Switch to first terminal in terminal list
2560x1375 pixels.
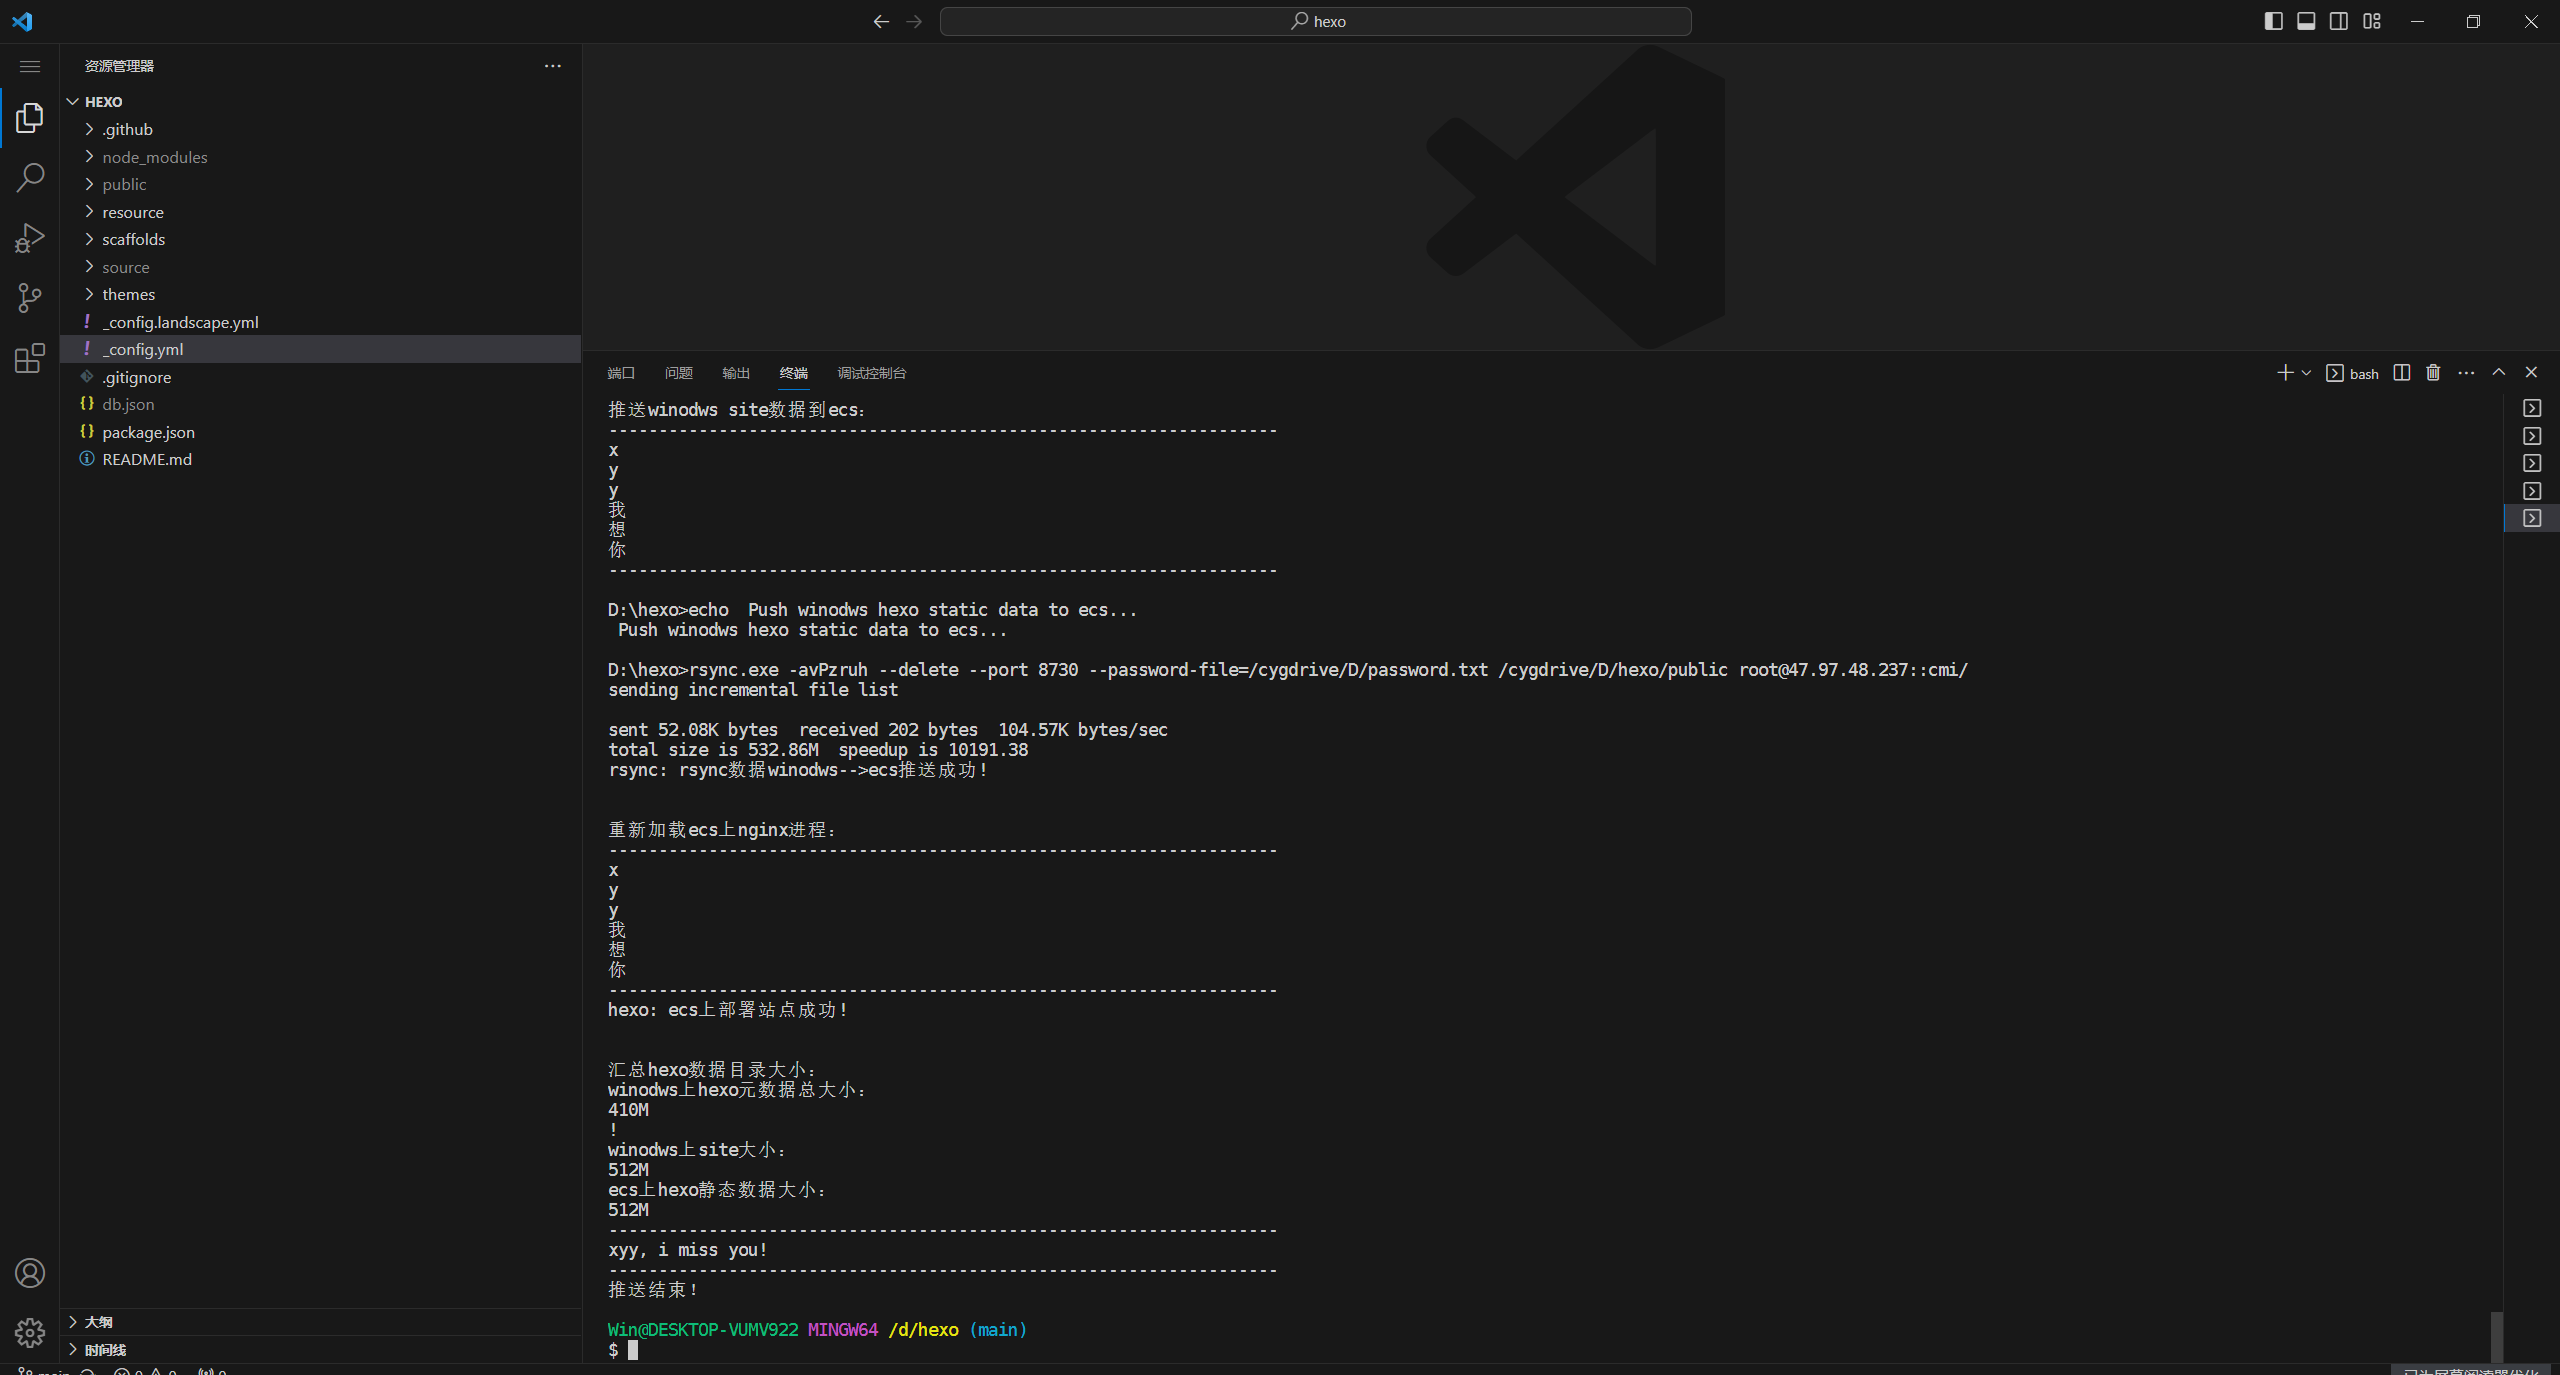tap(2532, 408)
